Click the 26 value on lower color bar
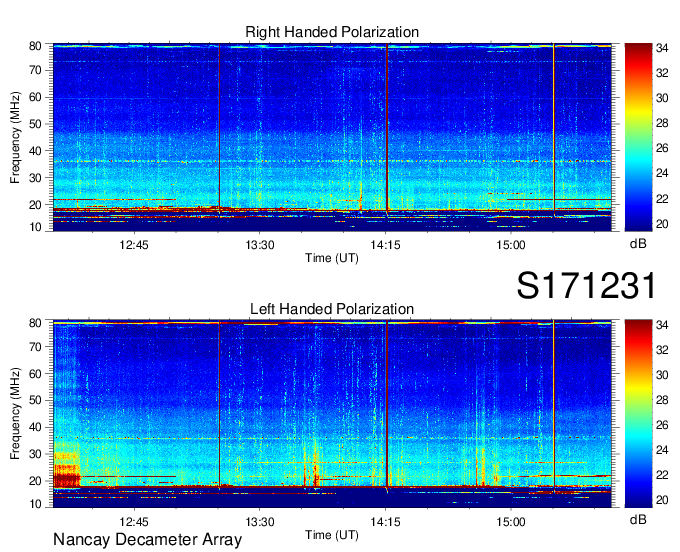 tap(662, 425)
